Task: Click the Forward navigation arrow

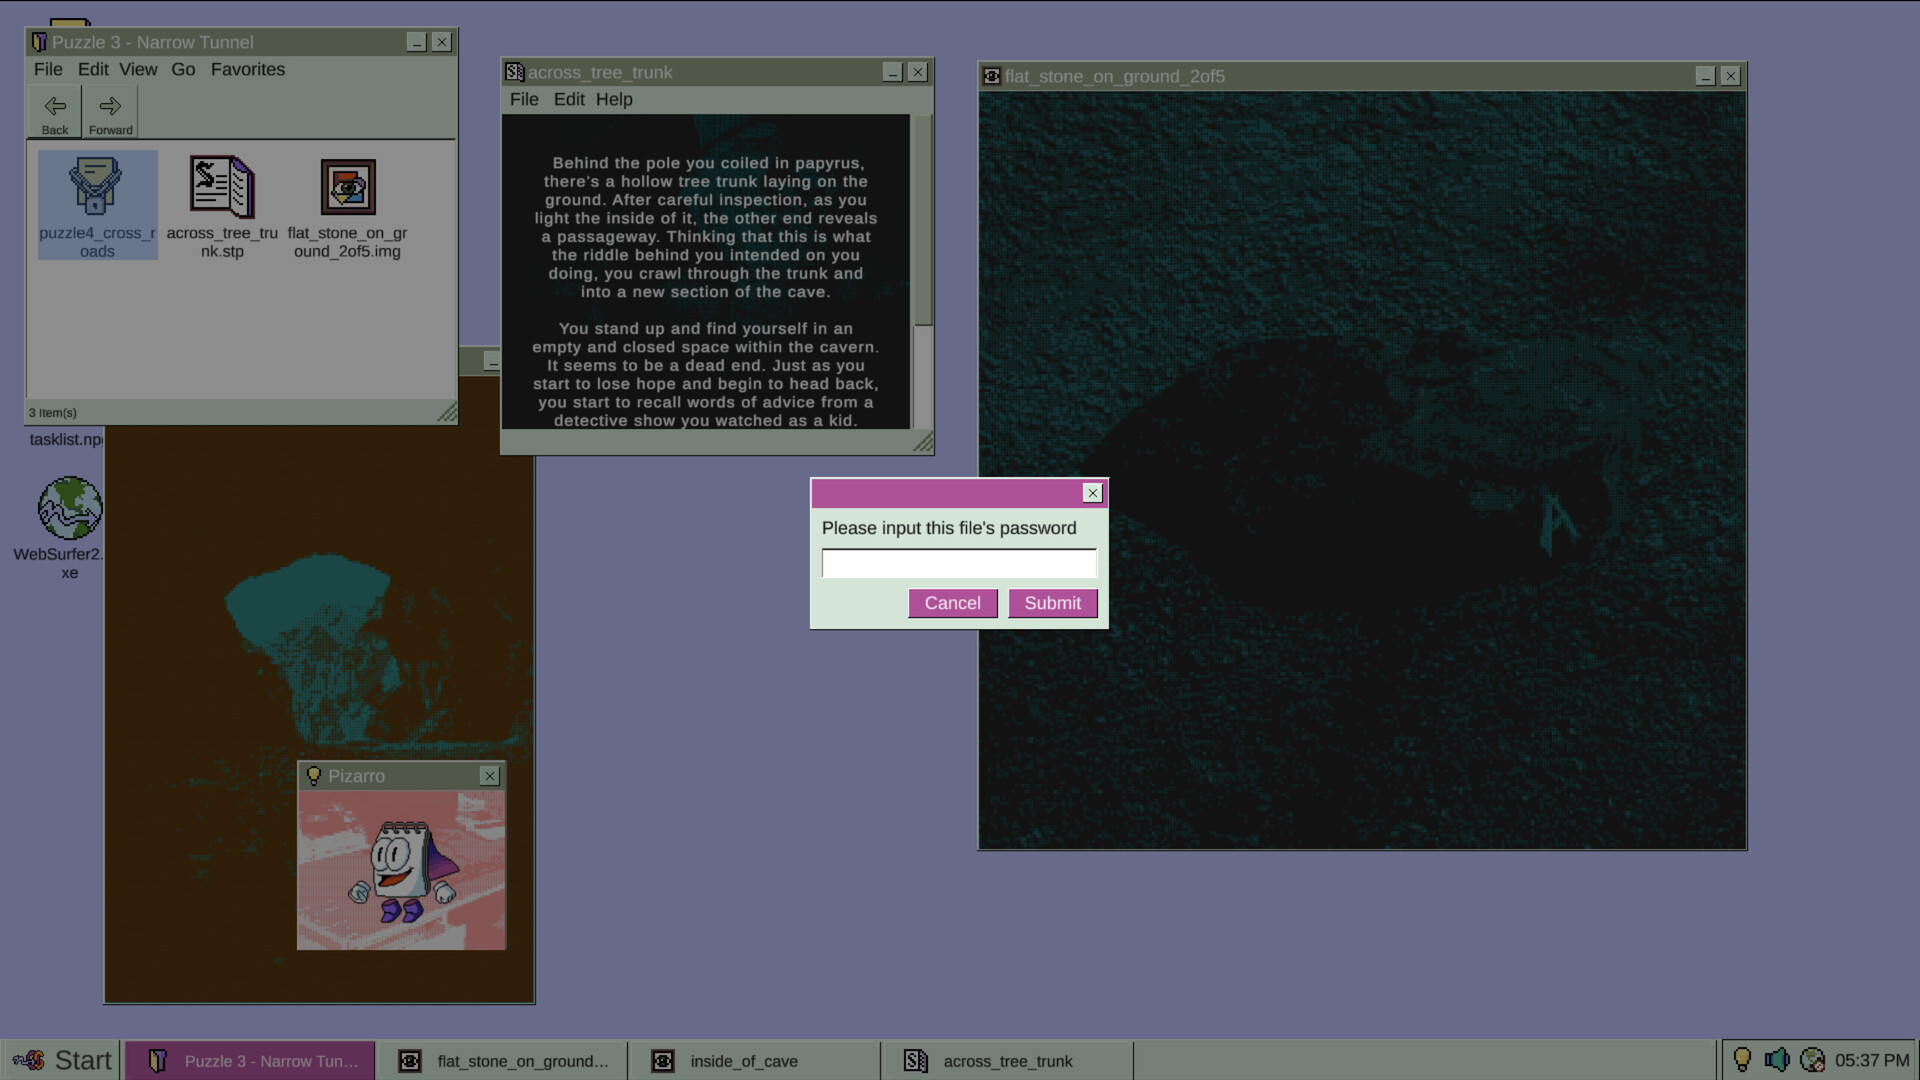Action: pyautogui.click(x=109, y=109)
